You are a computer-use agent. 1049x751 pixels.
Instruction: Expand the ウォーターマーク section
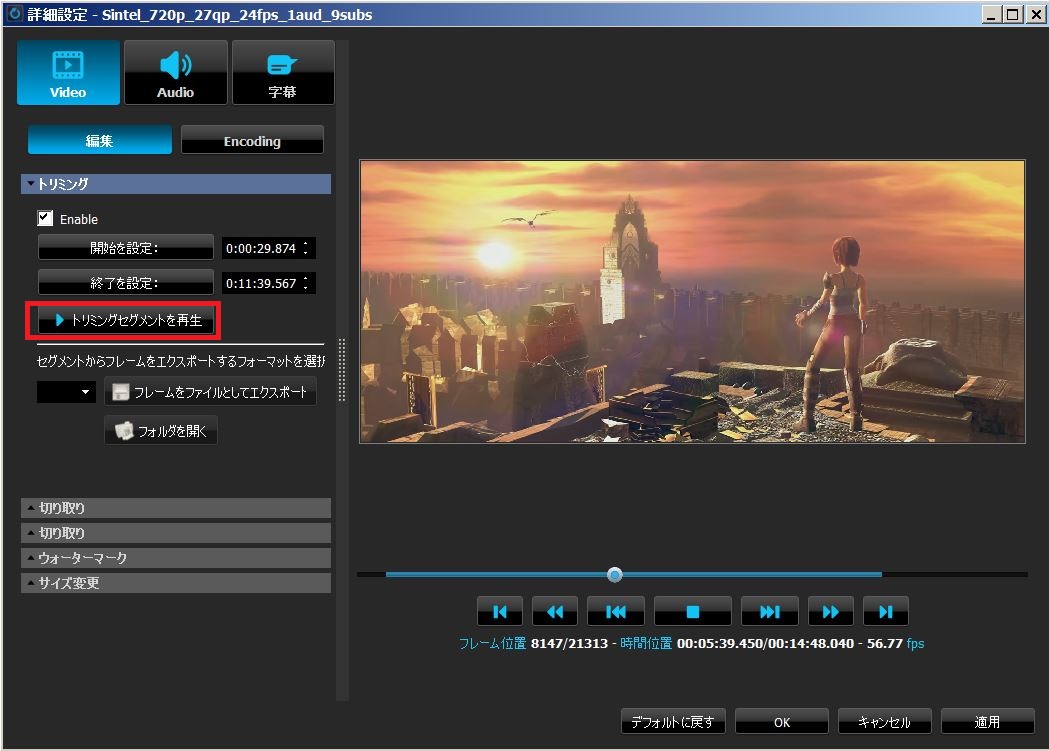pyautogui.click(x=176, y=558)
